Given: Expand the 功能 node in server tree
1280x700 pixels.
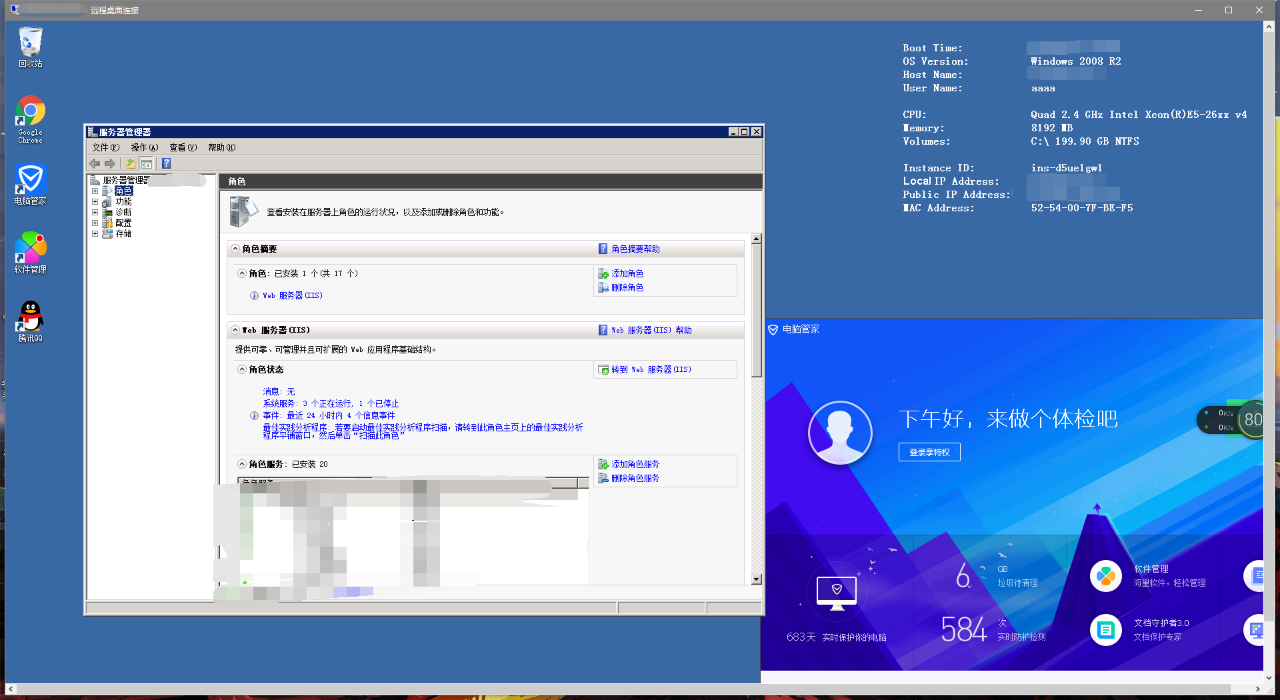Looking at the screenshot, I should (x=95, y=201).
